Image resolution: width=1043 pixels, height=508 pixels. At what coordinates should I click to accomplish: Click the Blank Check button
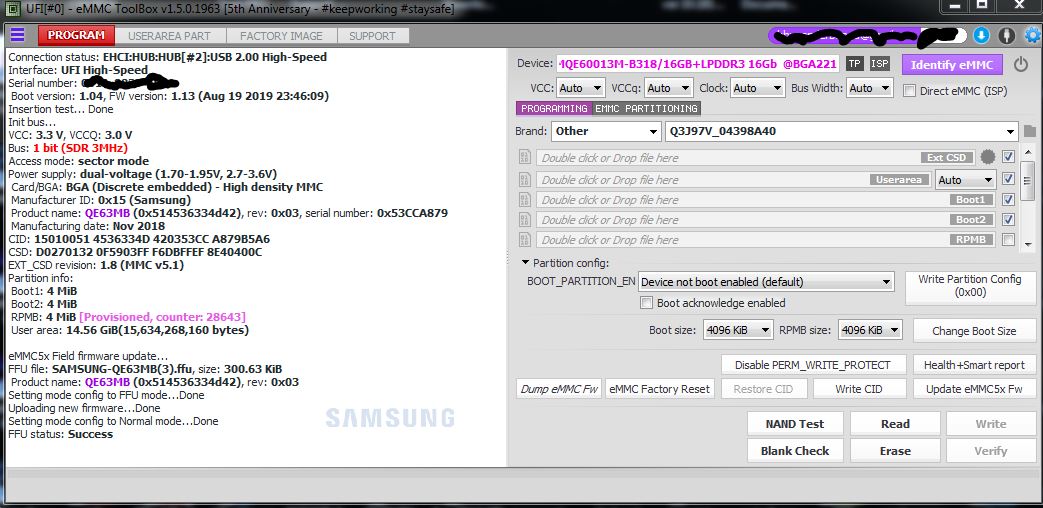(x=795, y=450)
